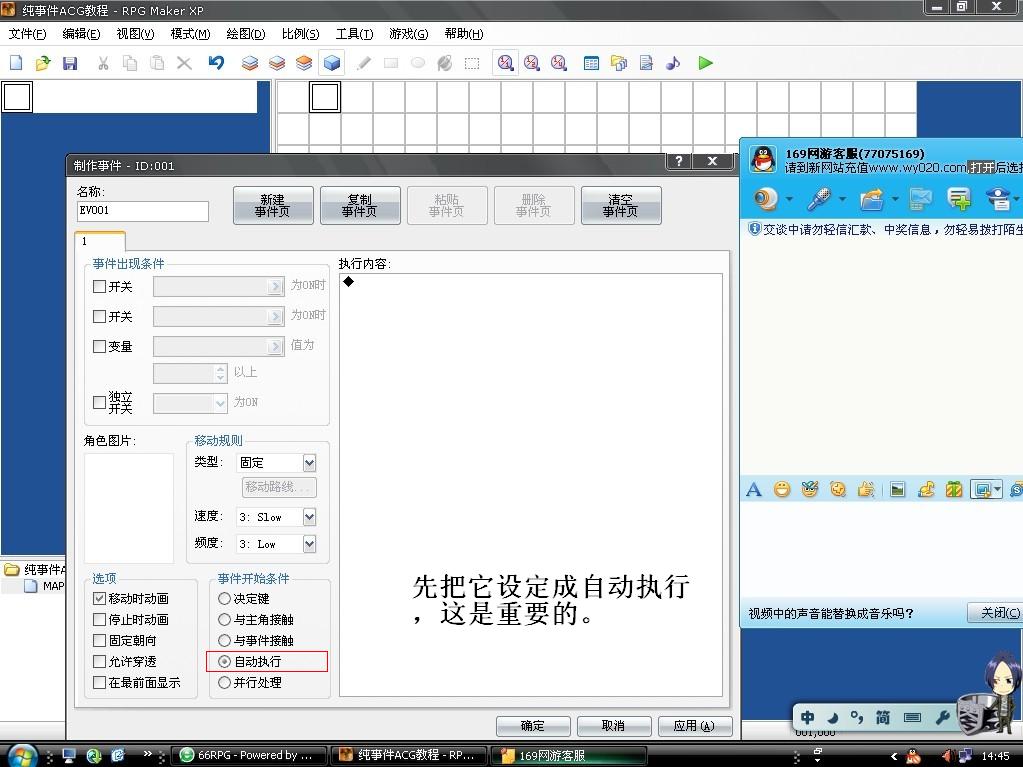Viewport: 1023px width, 767px height.
Task: Open the sound test music note icon
Action: point(673,63)
